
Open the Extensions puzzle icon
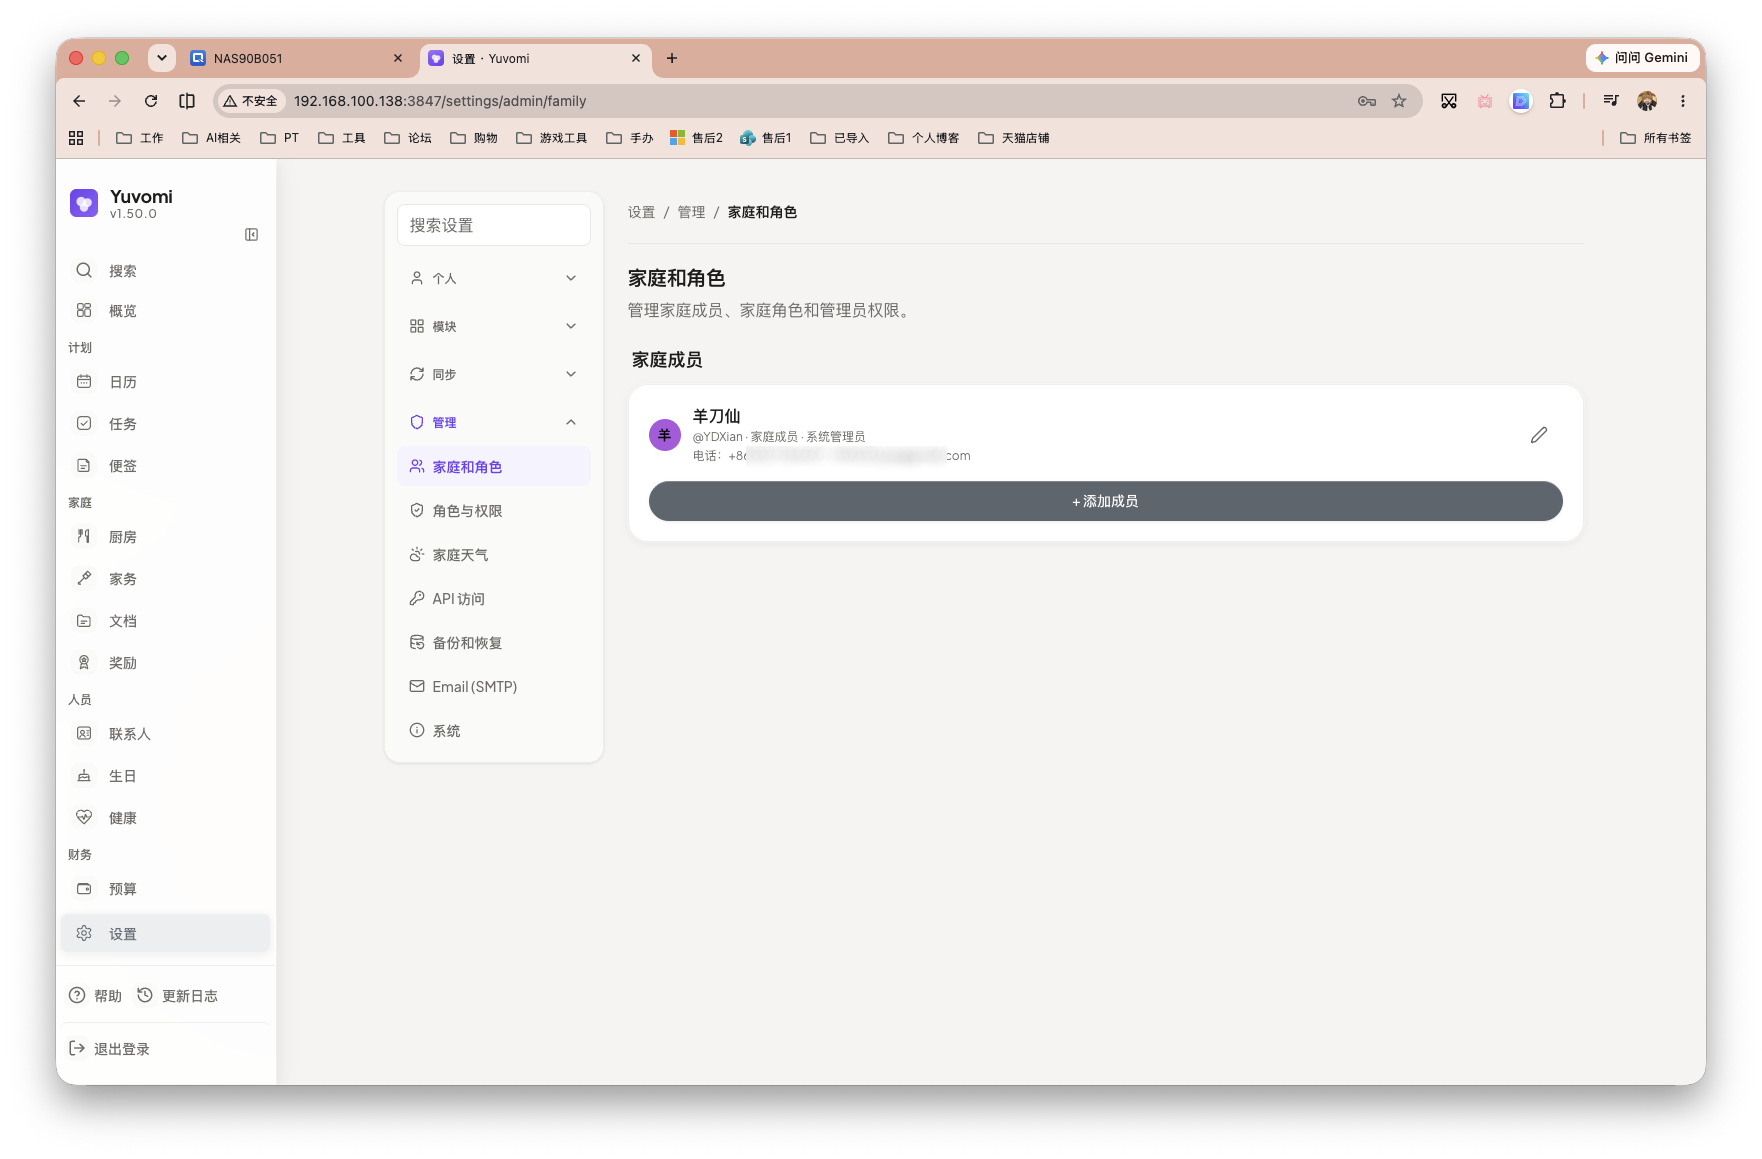pyautogui.click(x=1557, y=101)
